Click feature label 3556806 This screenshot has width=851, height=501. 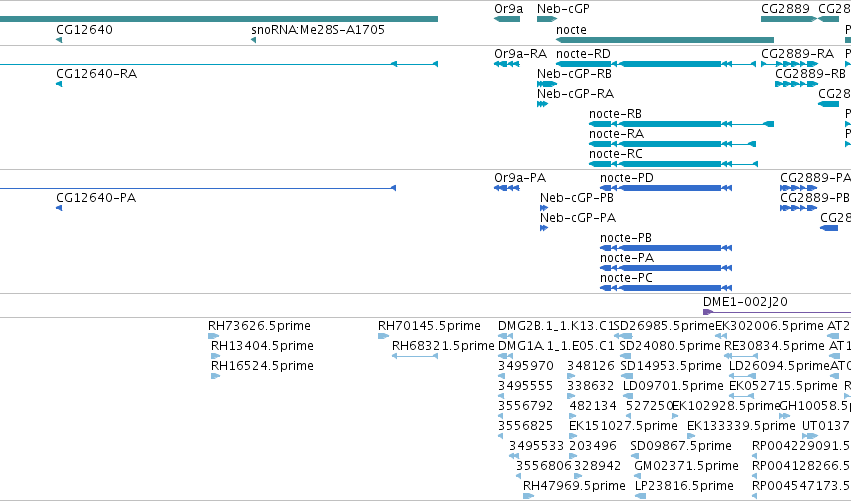click(x=544, y=467)
